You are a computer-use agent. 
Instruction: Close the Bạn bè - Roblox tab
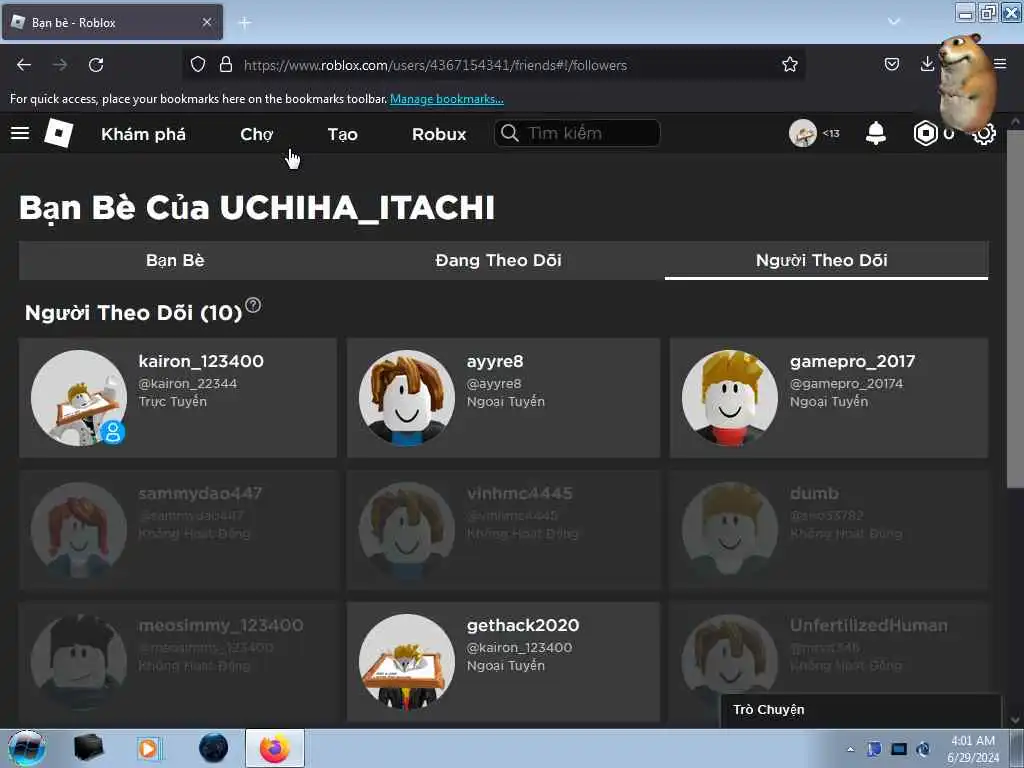(207, 22)
